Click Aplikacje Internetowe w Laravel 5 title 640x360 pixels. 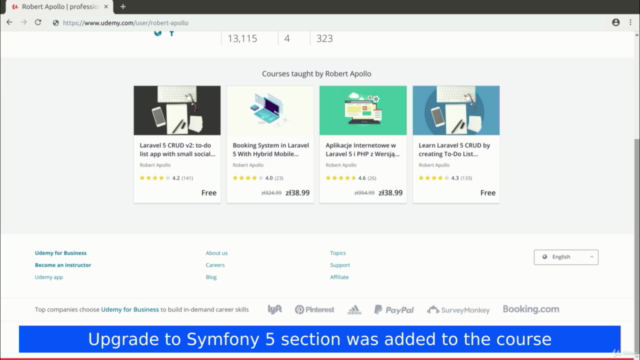point(362,149)
